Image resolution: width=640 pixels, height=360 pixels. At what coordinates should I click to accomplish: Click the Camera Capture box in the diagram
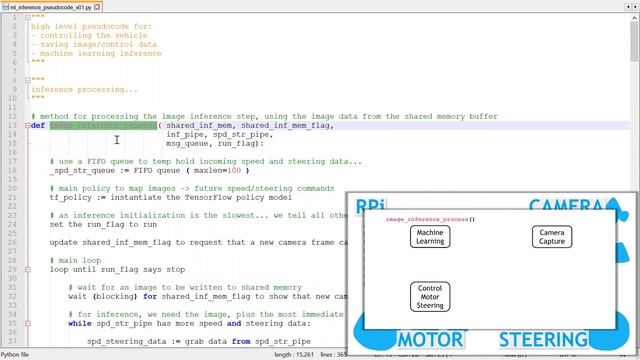552,237
